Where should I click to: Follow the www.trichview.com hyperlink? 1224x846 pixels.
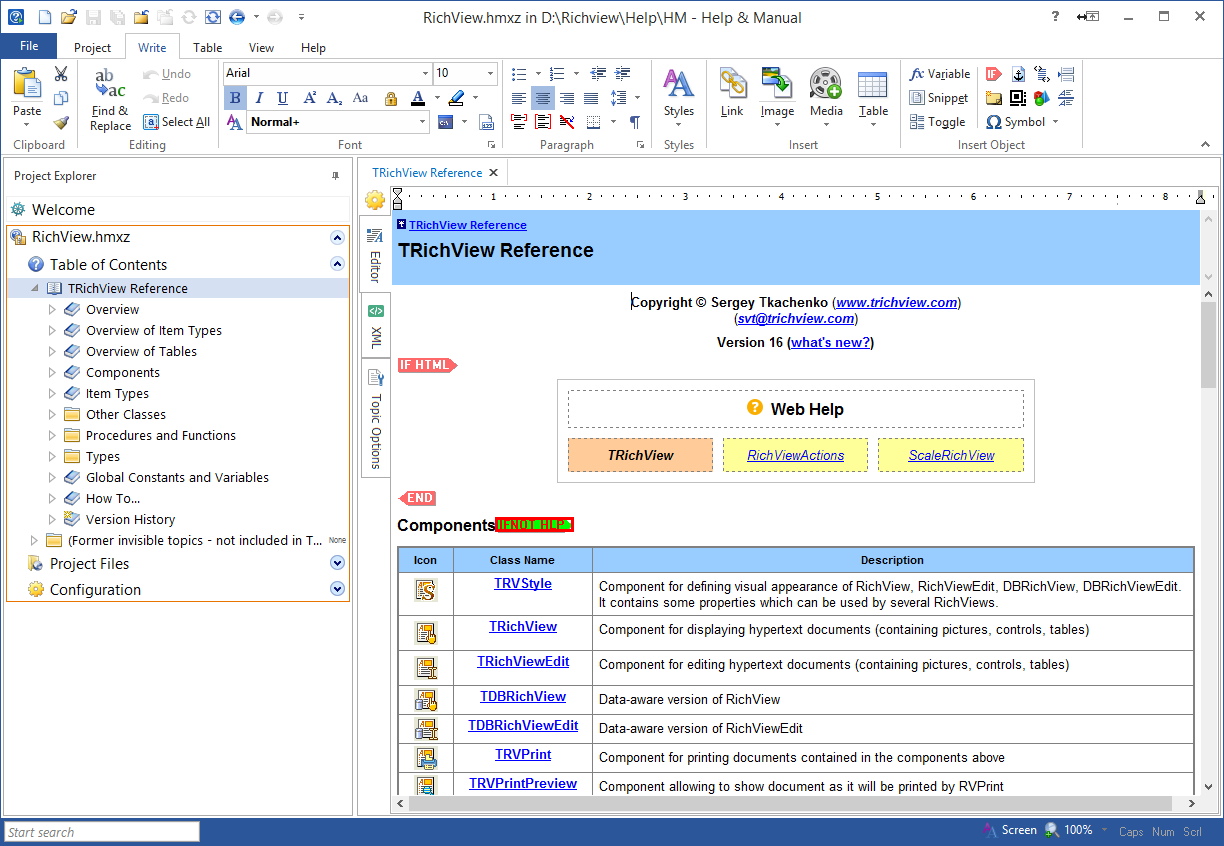pyautogui.click(x=896, y=302)
